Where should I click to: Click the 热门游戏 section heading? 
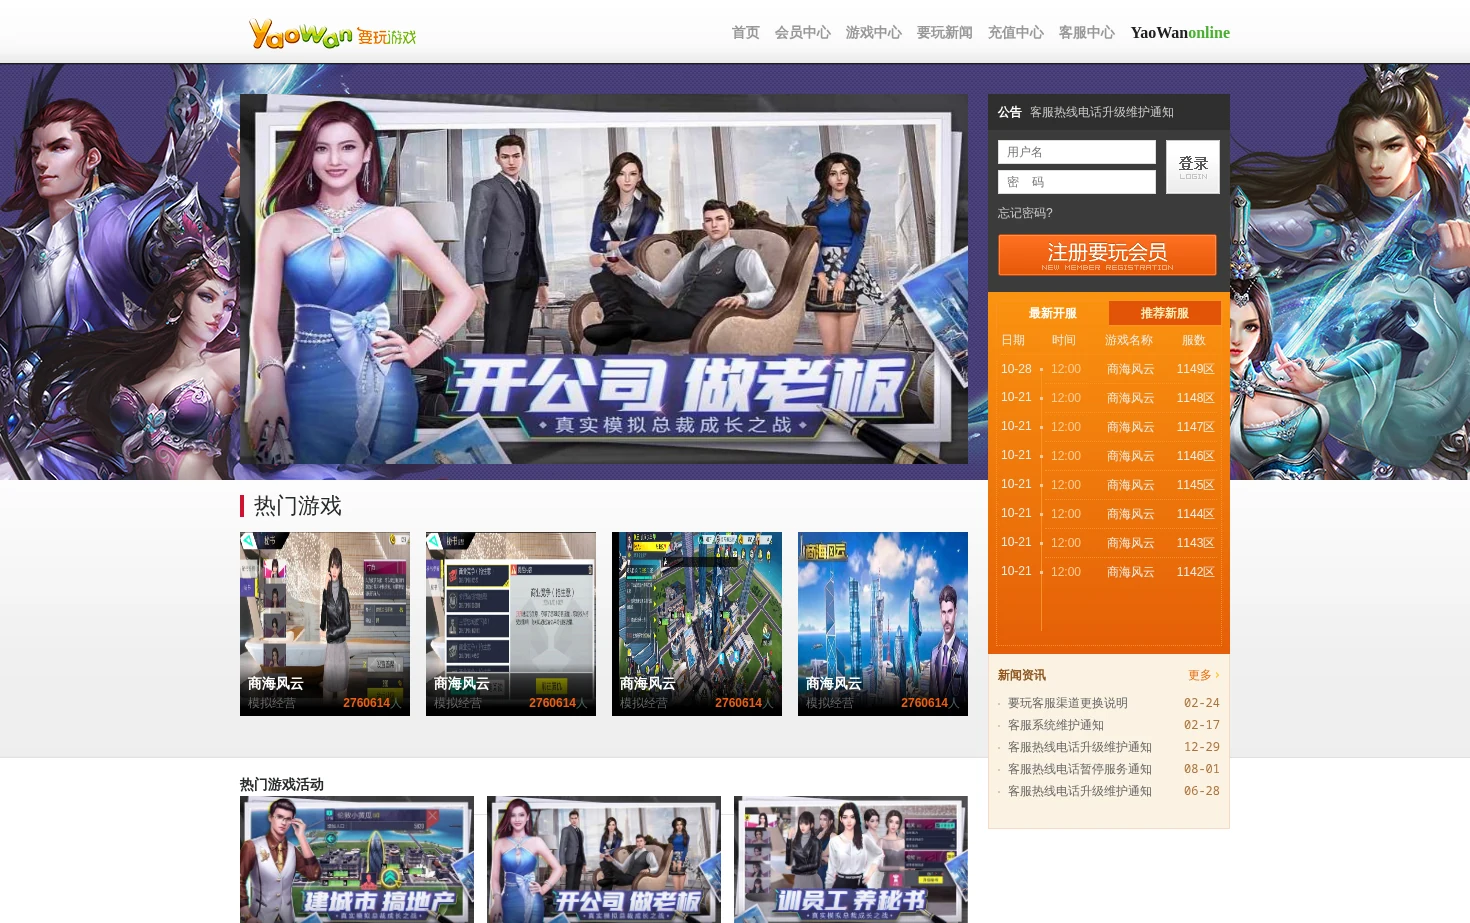[297, 506]
